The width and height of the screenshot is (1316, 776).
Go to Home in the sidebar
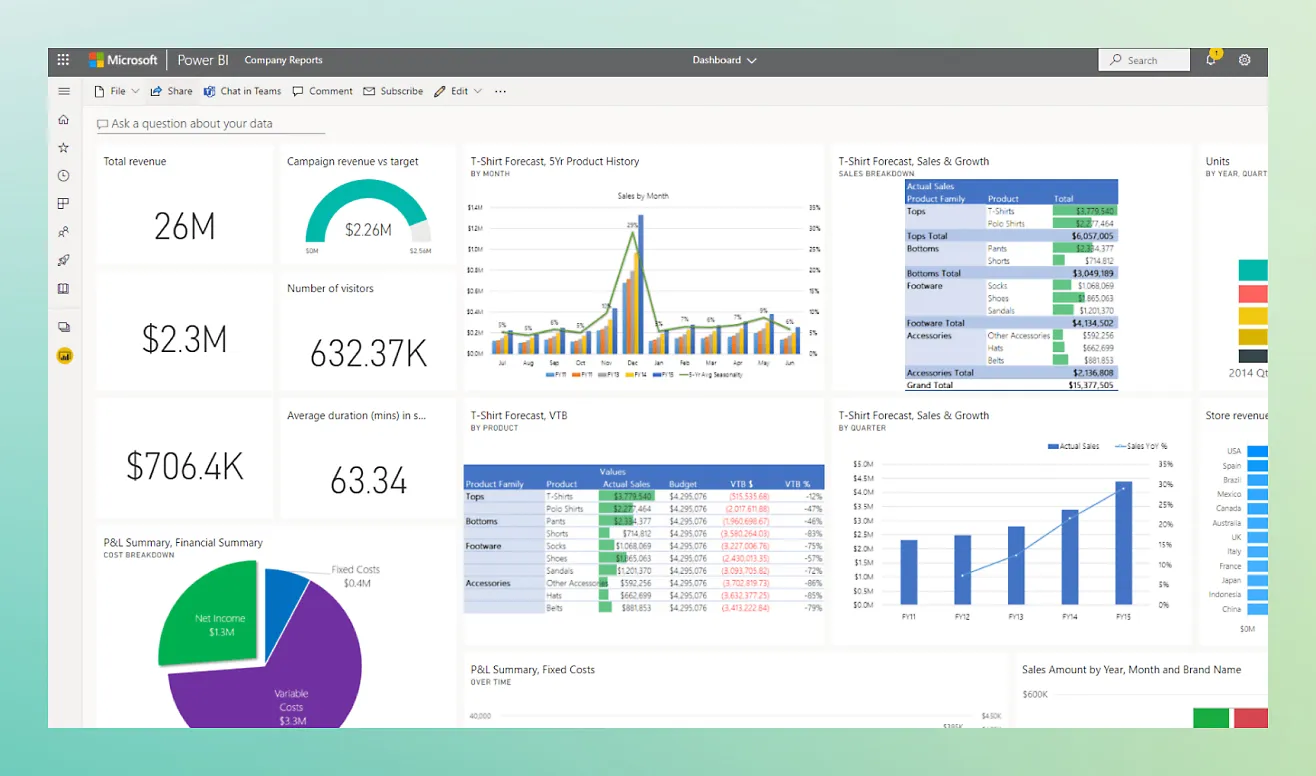pyautogui.click(x=64, y=120)
